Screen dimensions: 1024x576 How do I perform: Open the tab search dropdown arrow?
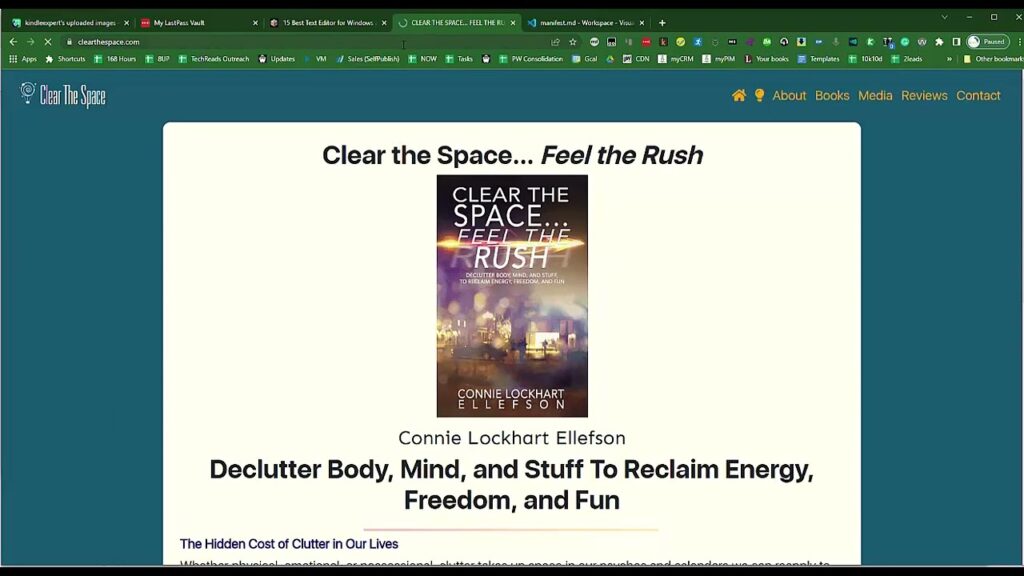[944, 17]
